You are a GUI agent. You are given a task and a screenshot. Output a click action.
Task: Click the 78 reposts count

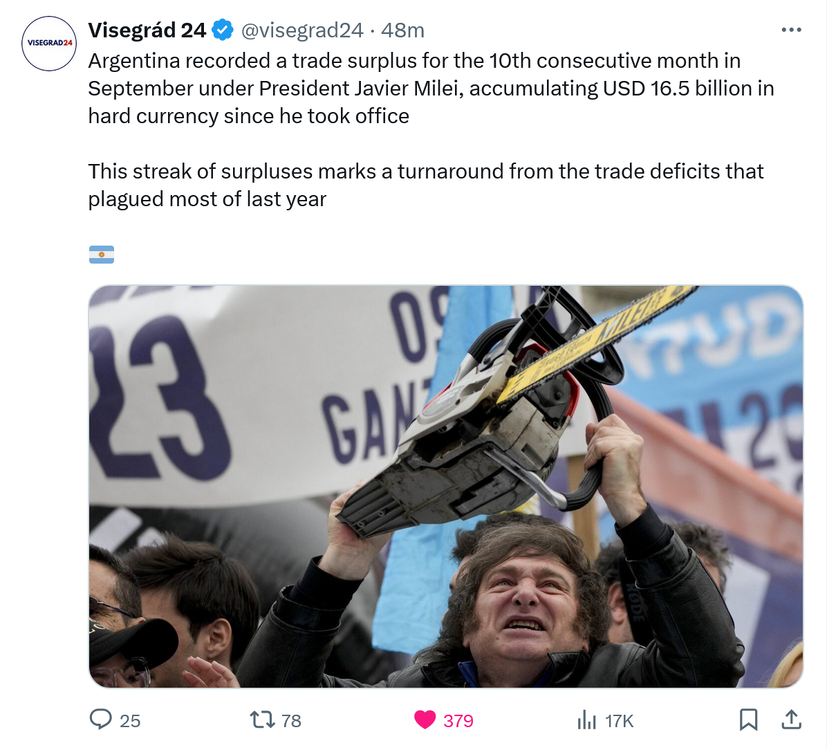coord(291,720)
